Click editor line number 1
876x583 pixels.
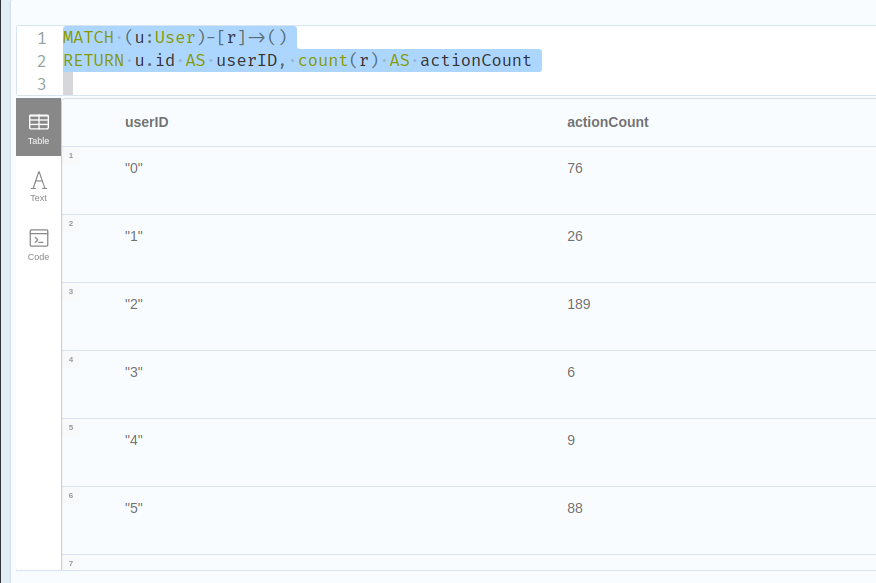tap(41, 38)
